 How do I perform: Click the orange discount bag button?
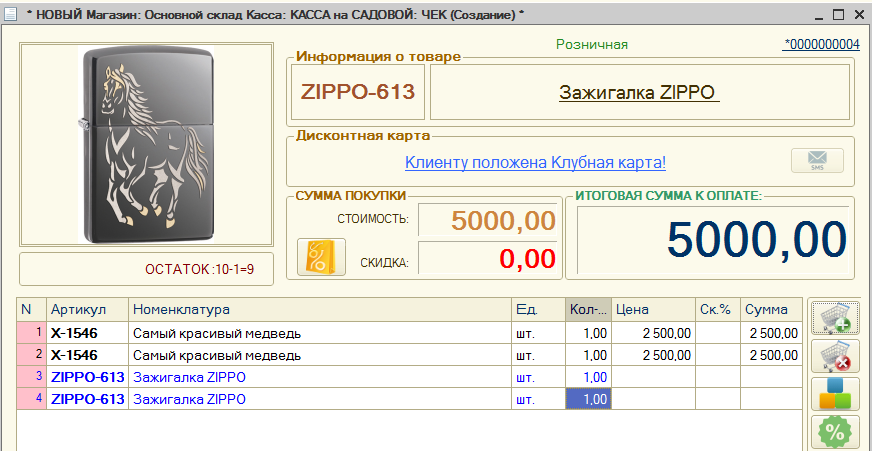point(321,257)
